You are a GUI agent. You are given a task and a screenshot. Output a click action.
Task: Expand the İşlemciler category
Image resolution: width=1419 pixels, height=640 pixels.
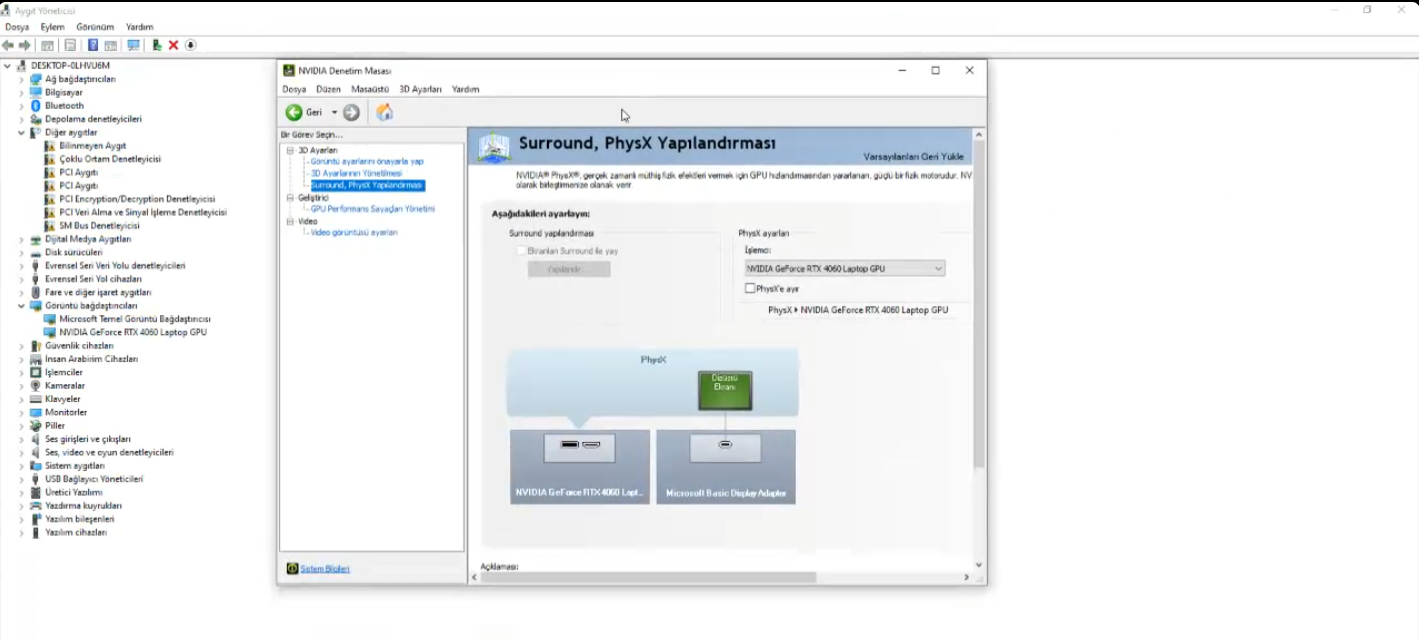pyautogui.click(x=21, y=372)
